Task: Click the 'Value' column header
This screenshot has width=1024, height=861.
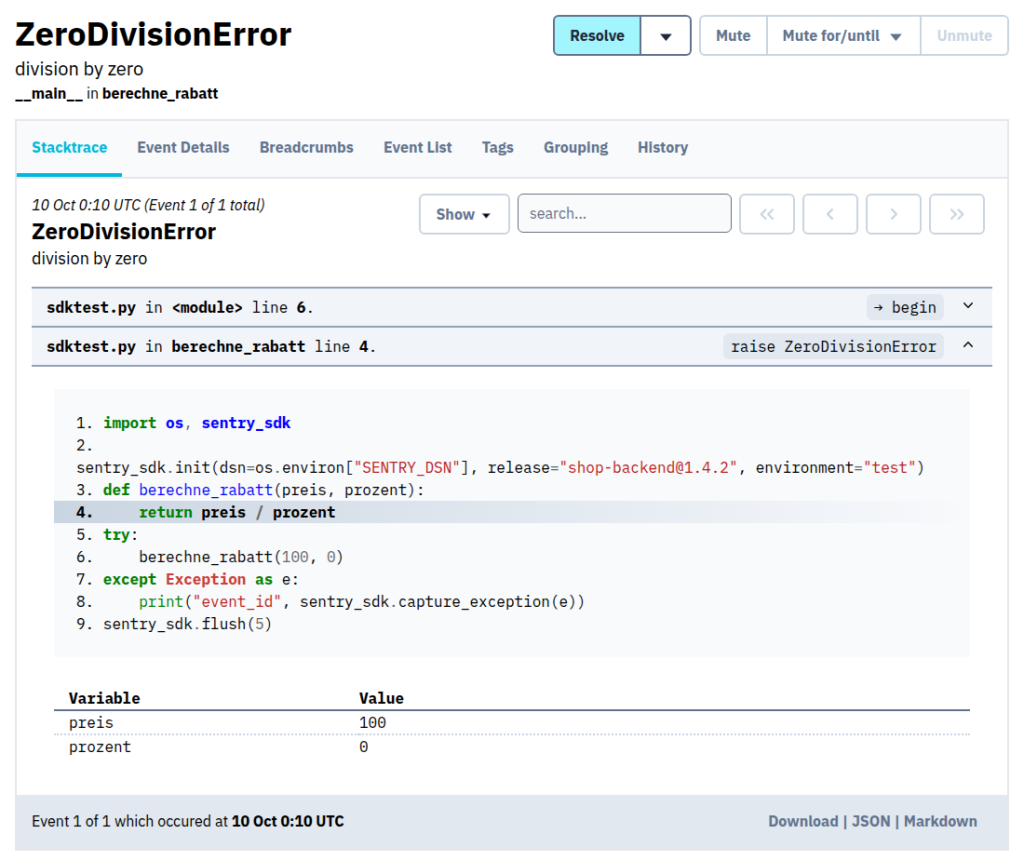Action: 381,698
